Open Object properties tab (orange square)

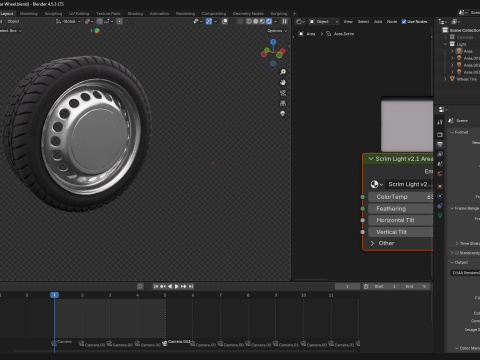[x=440, y=186]
